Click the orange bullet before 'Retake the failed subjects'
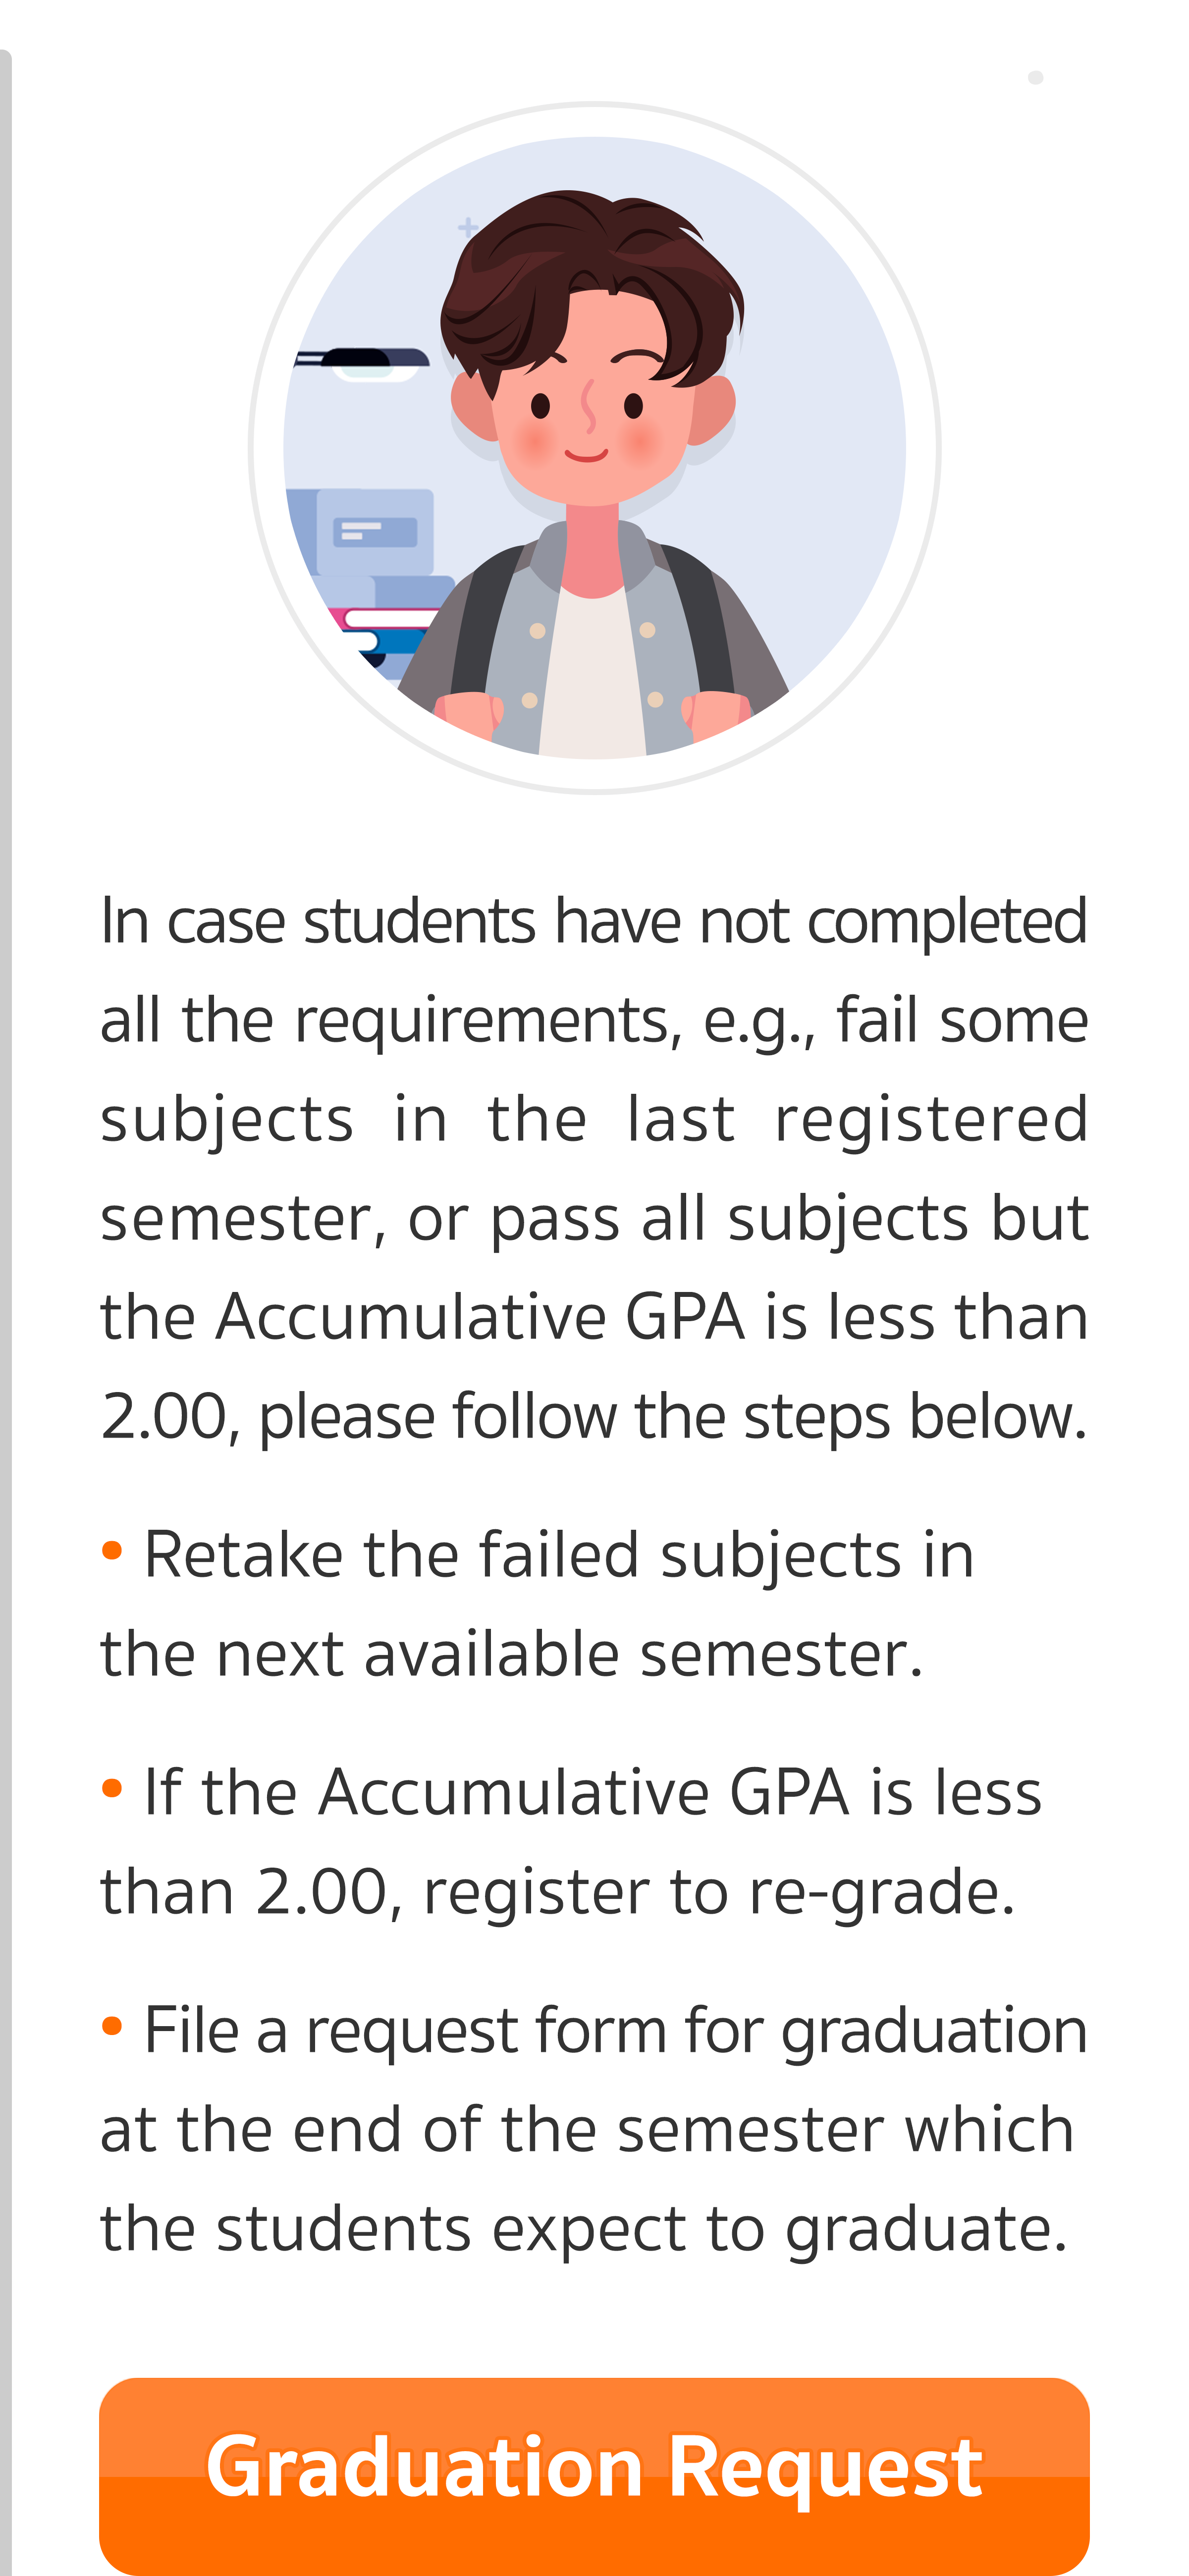 point(112,1550)
